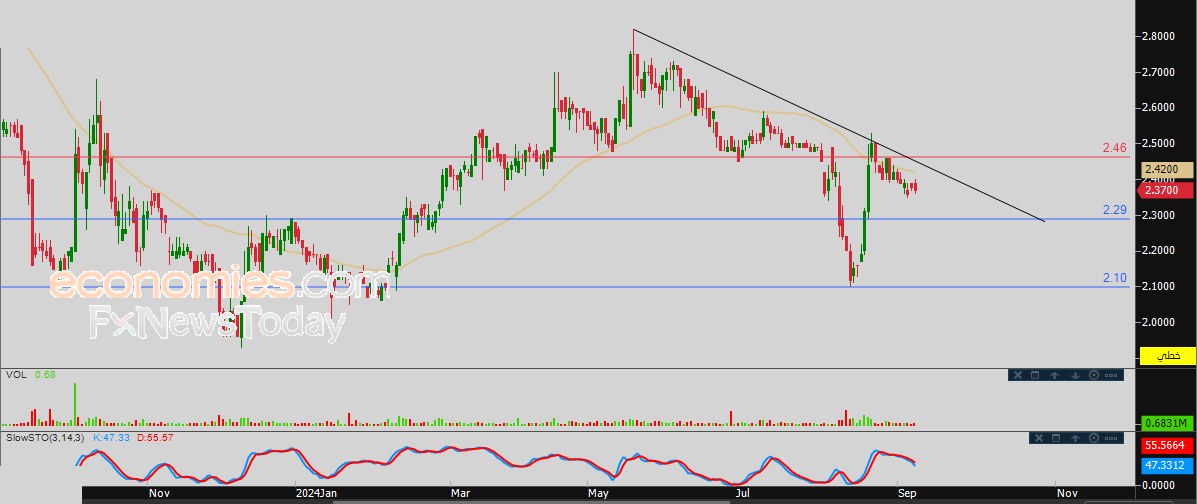Maximize the SlowSTO indicator panel
Viewport: 1197px width, 504px height.
click(1056, 438)
